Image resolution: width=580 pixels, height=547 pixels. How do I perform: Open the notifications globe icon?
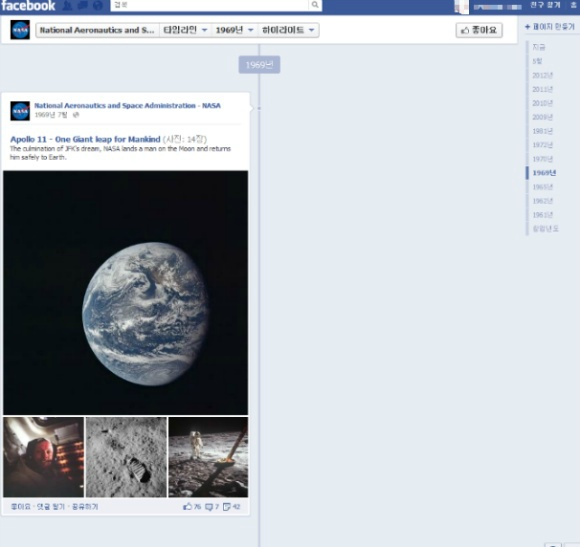(98, 6)
